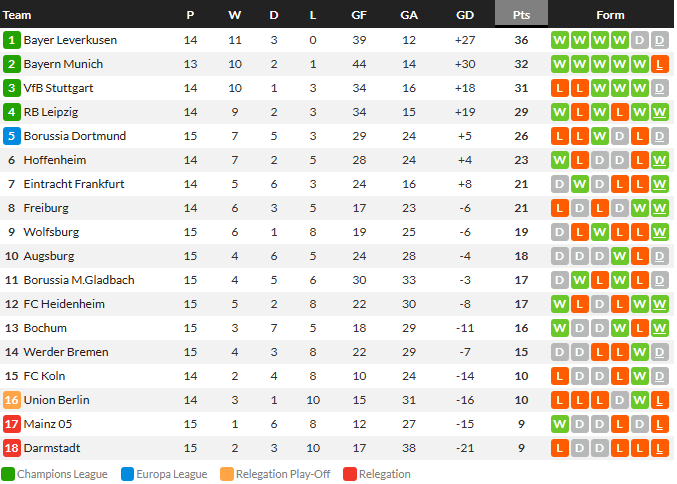This screenshot has height=484, width=677.
Task: Click Bayer Leverkusen's underlined draw form badge
Action: point(659,40)
